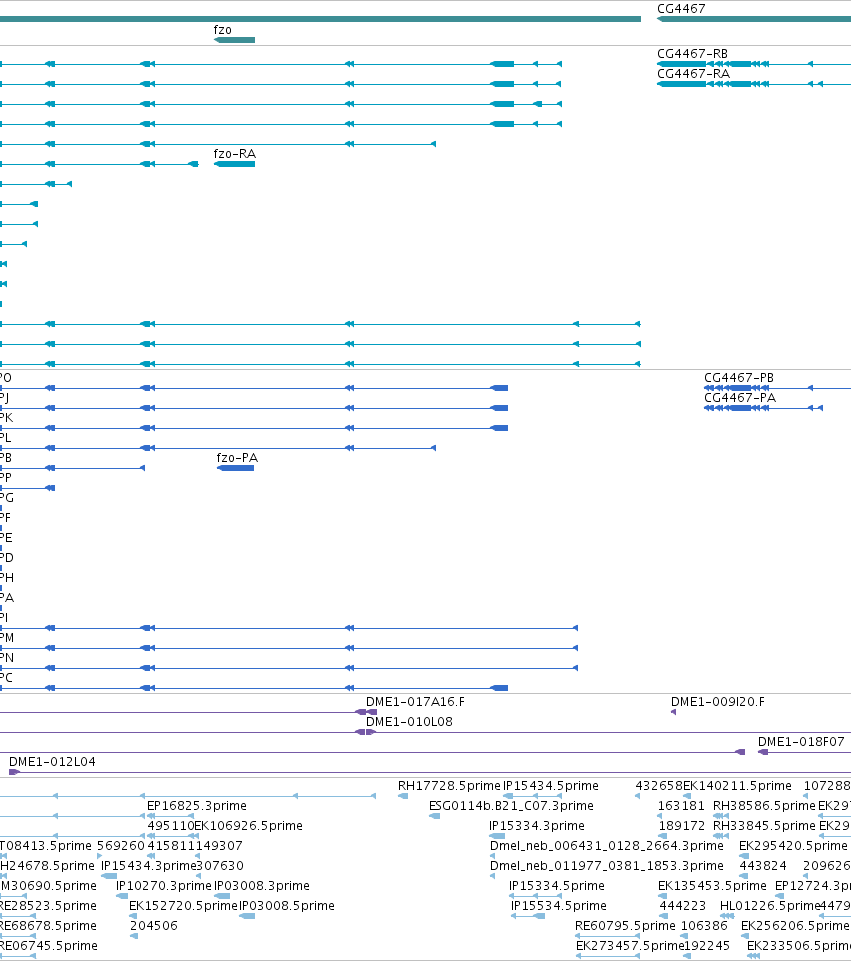Select the IP03008.5prime EST
The height and width of the screenshot is (961, 851).
point(287,906)
